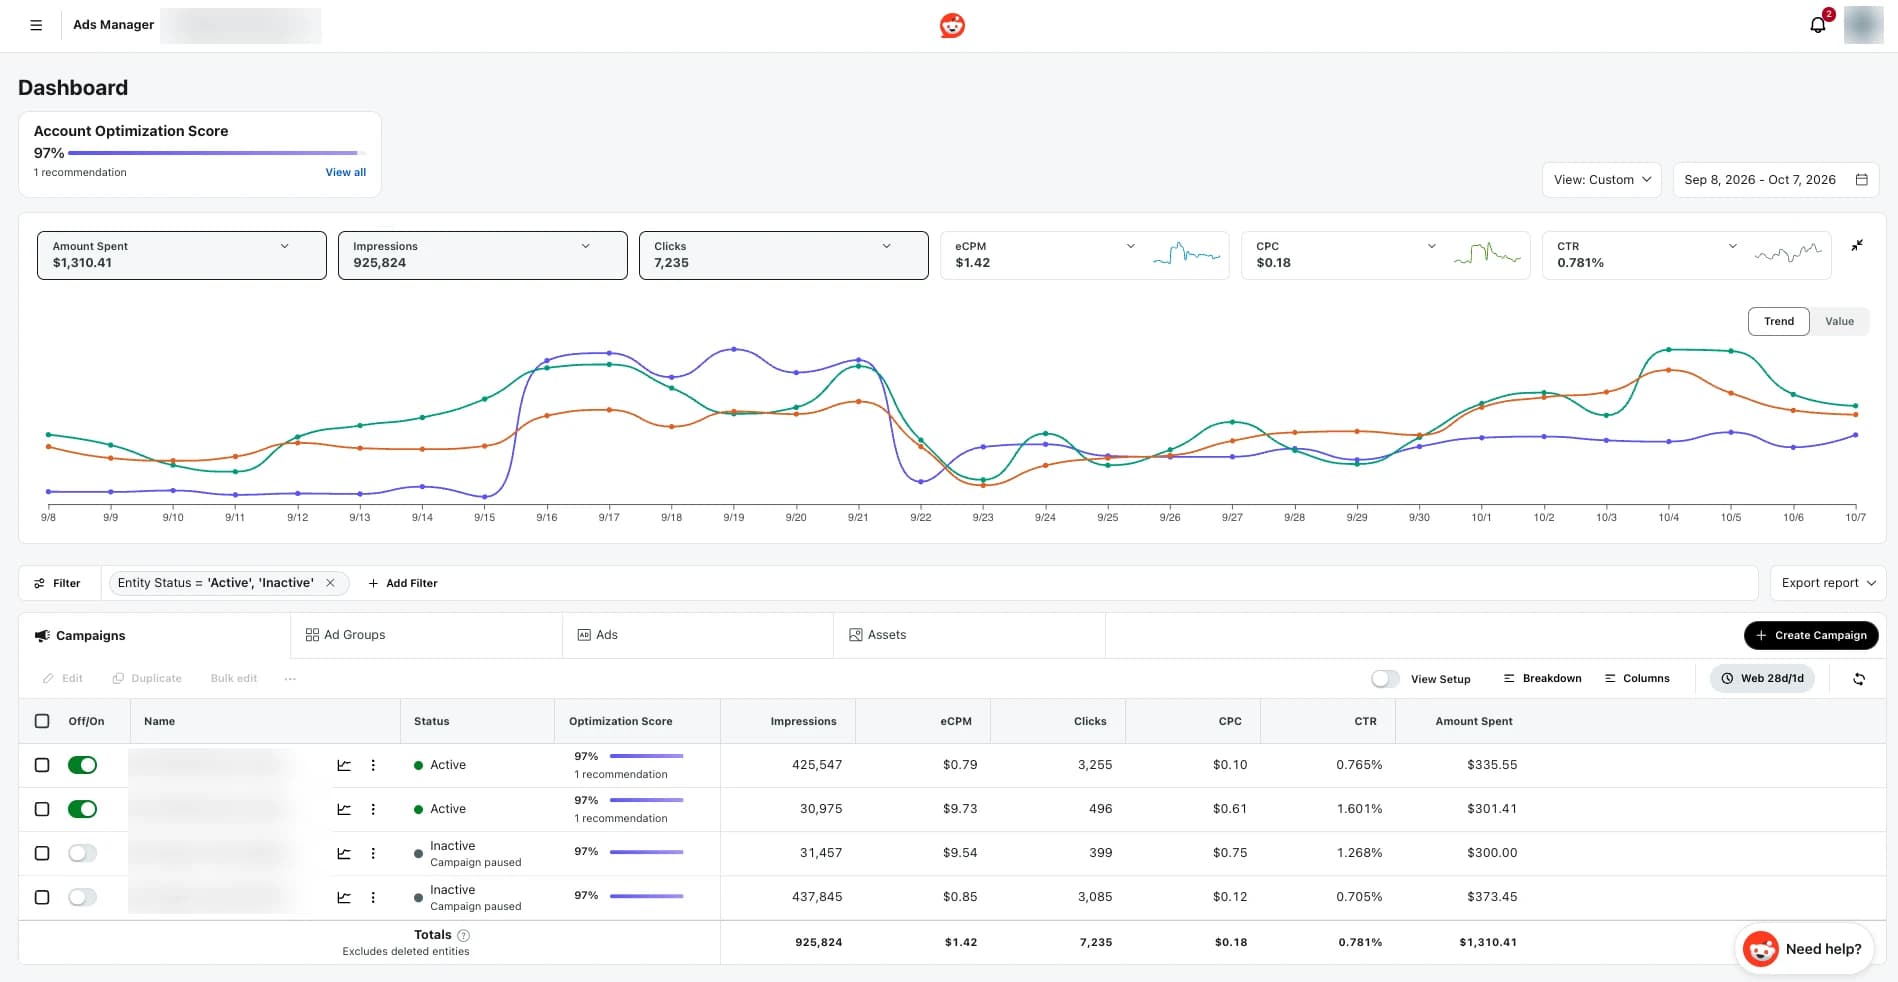Open the user profile avatar

[x=1863, y=25]
